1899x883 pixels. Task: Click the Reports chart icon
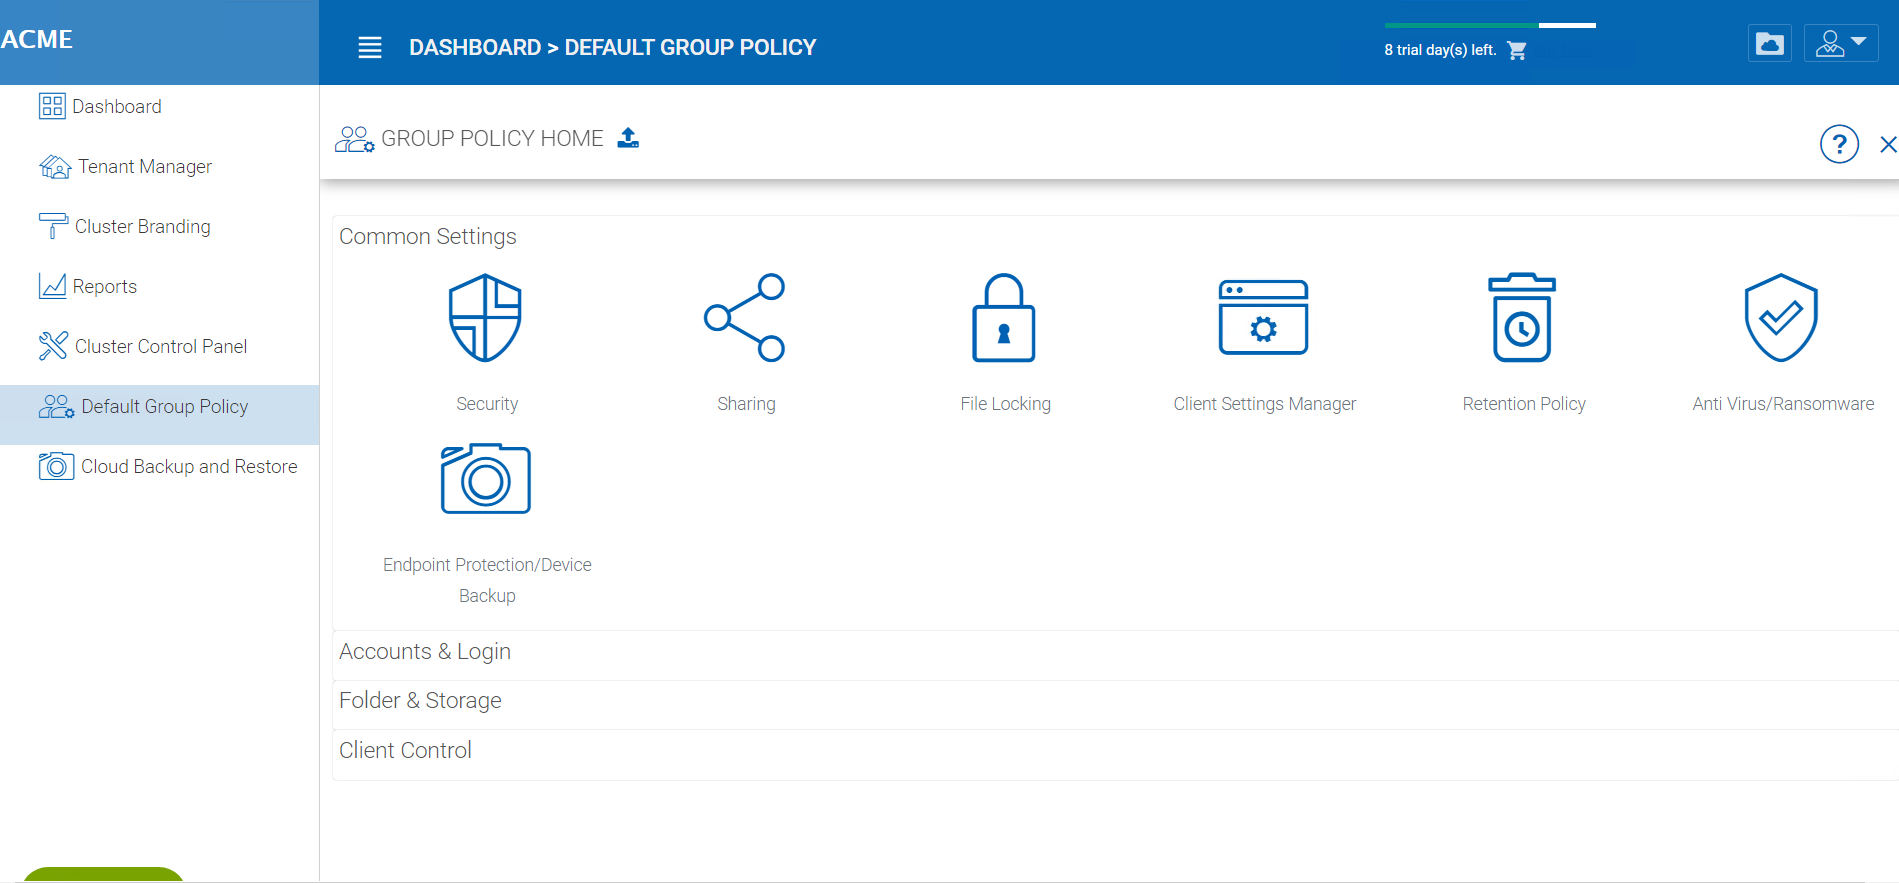[x=52, y=286]
